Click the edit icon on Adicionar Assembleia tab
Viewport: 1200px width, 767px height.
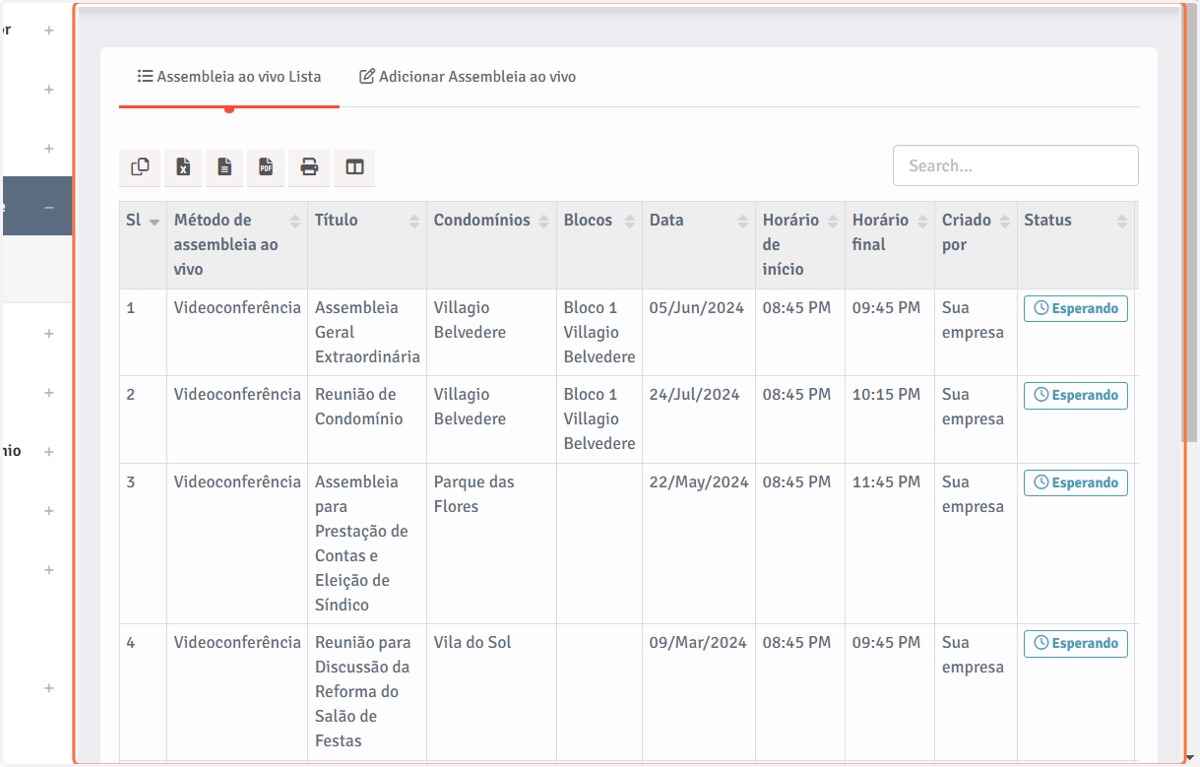click(x=367, y=76)
